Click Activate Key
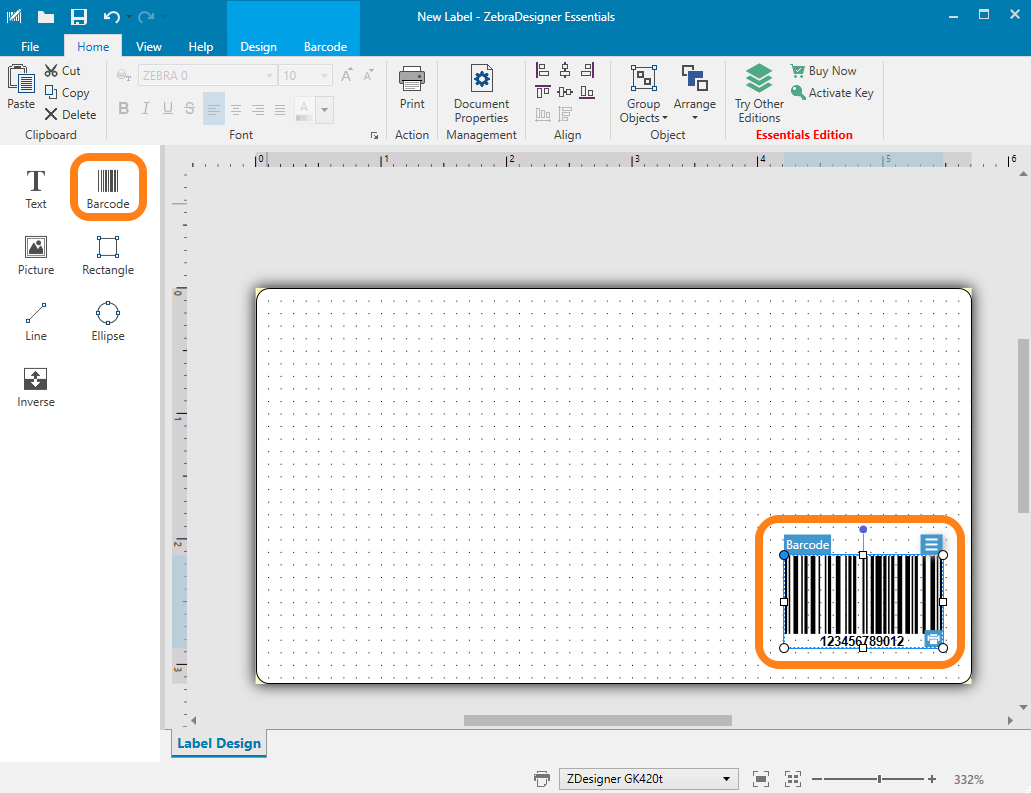 (831, 93)
